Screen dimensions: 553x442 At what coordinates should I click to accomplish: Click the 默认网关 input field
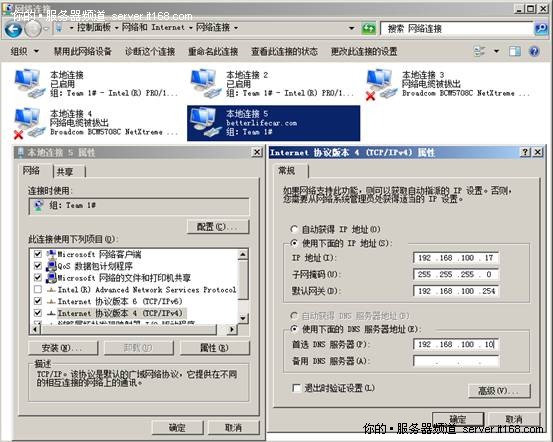click(456, 291)
